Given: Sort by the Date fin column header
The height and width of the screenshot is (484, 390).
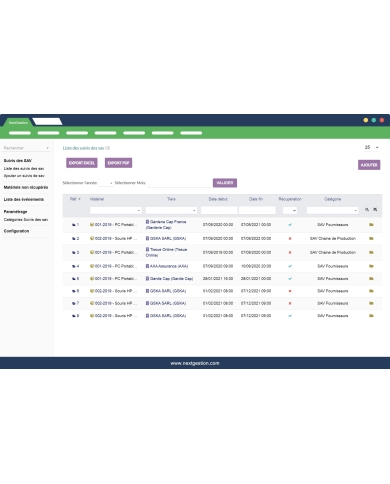Looking at the screenshot, I should click(x=256, y=199).
